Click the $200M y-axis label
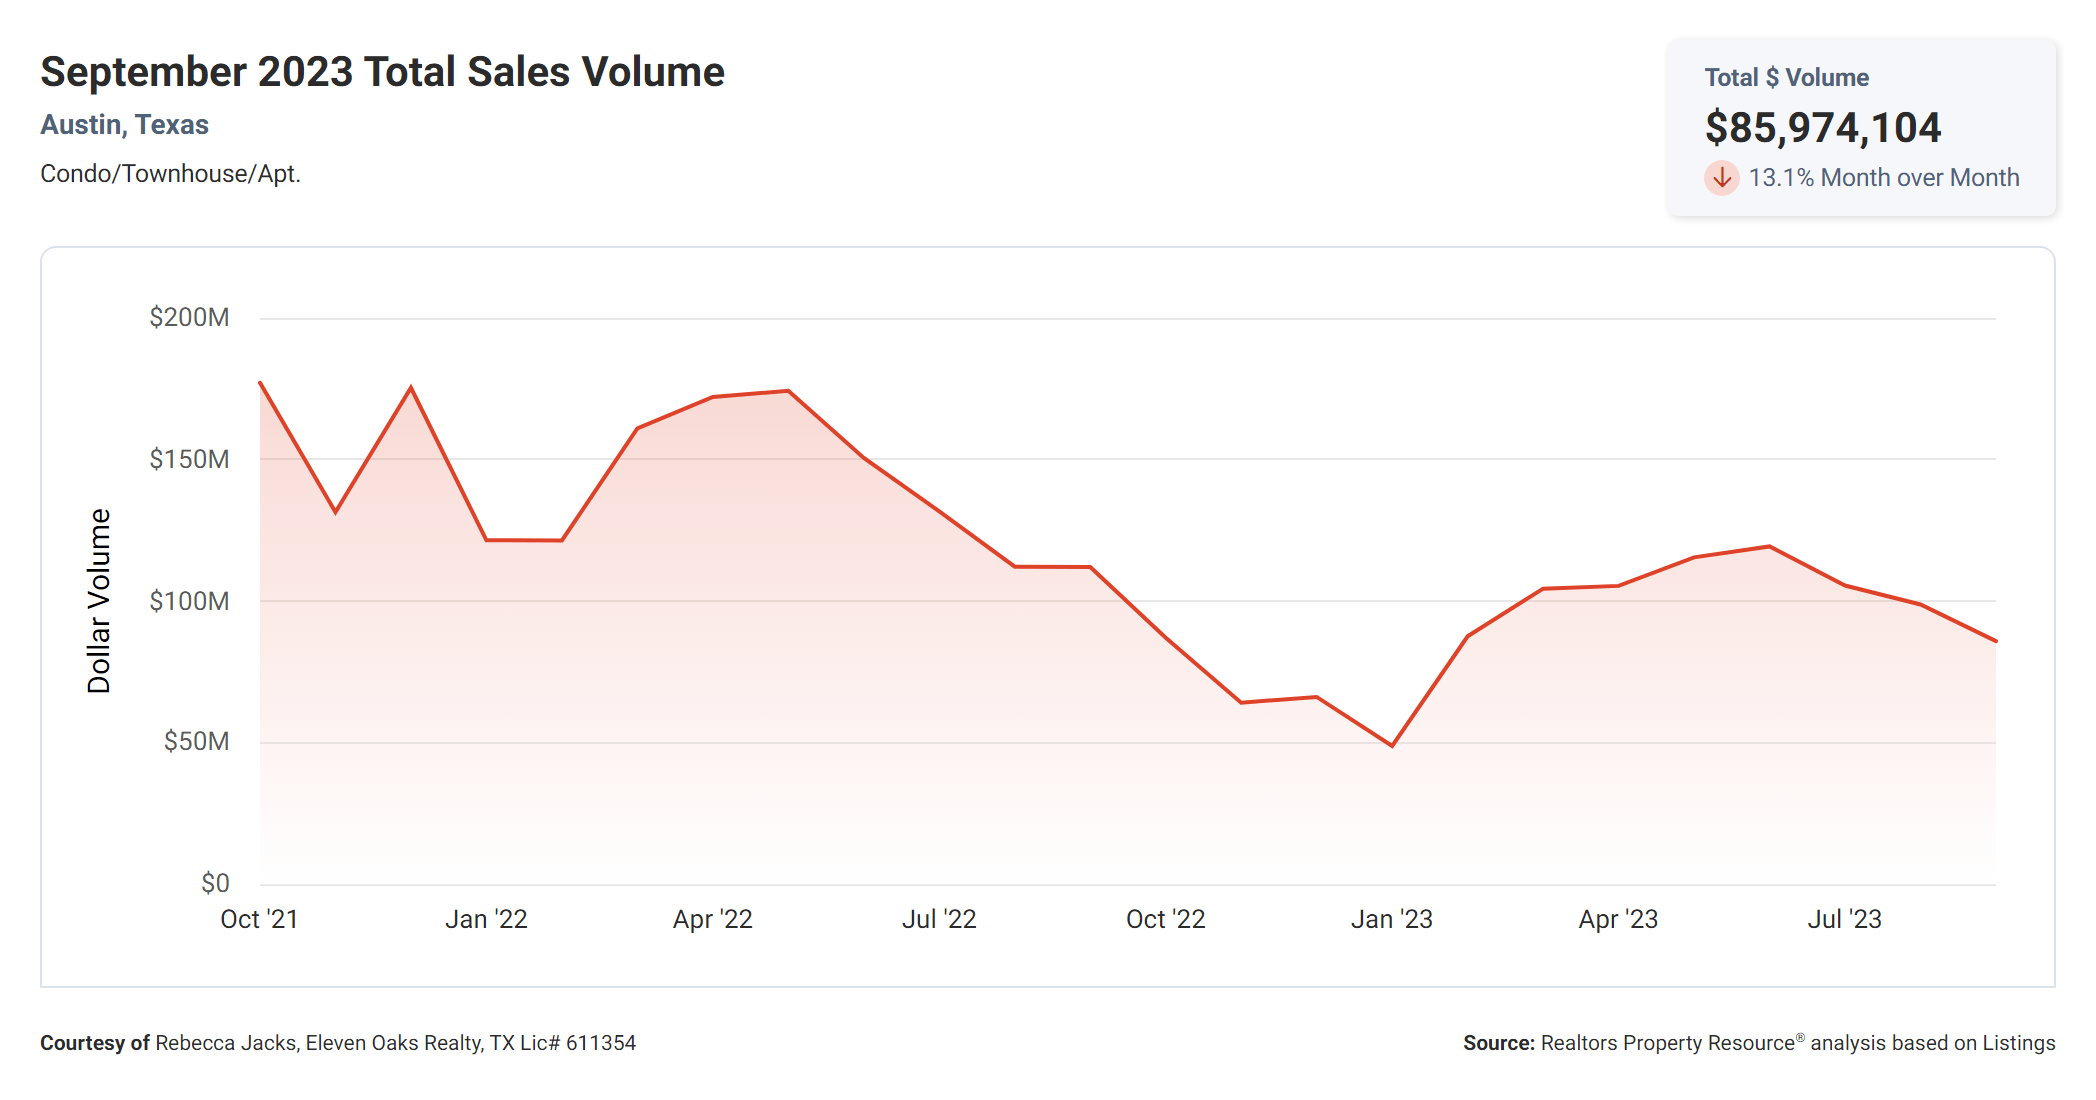Viewport: 2096px width, 1100px height. pyautogui.click(x=189, y=318)
